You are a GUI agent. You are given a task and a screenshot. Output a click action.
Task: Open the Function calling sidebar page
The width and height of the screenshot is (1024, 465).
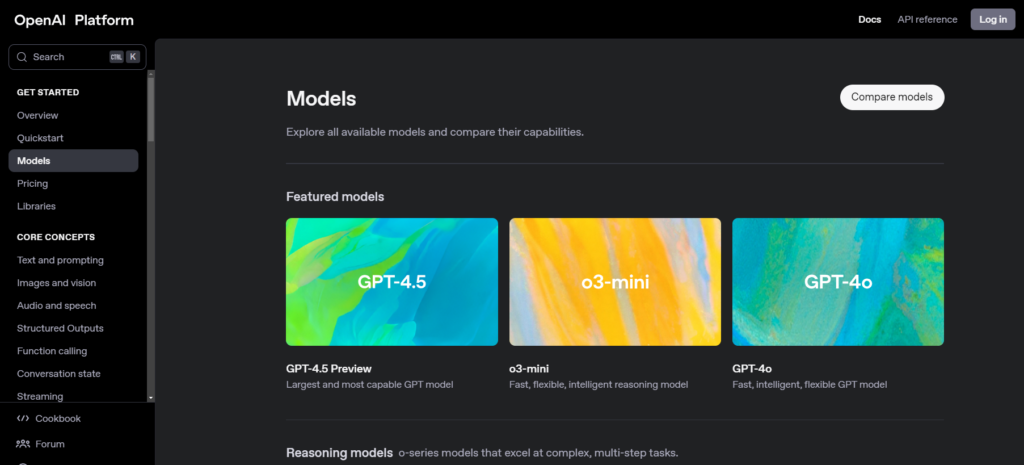click(52, 351)
